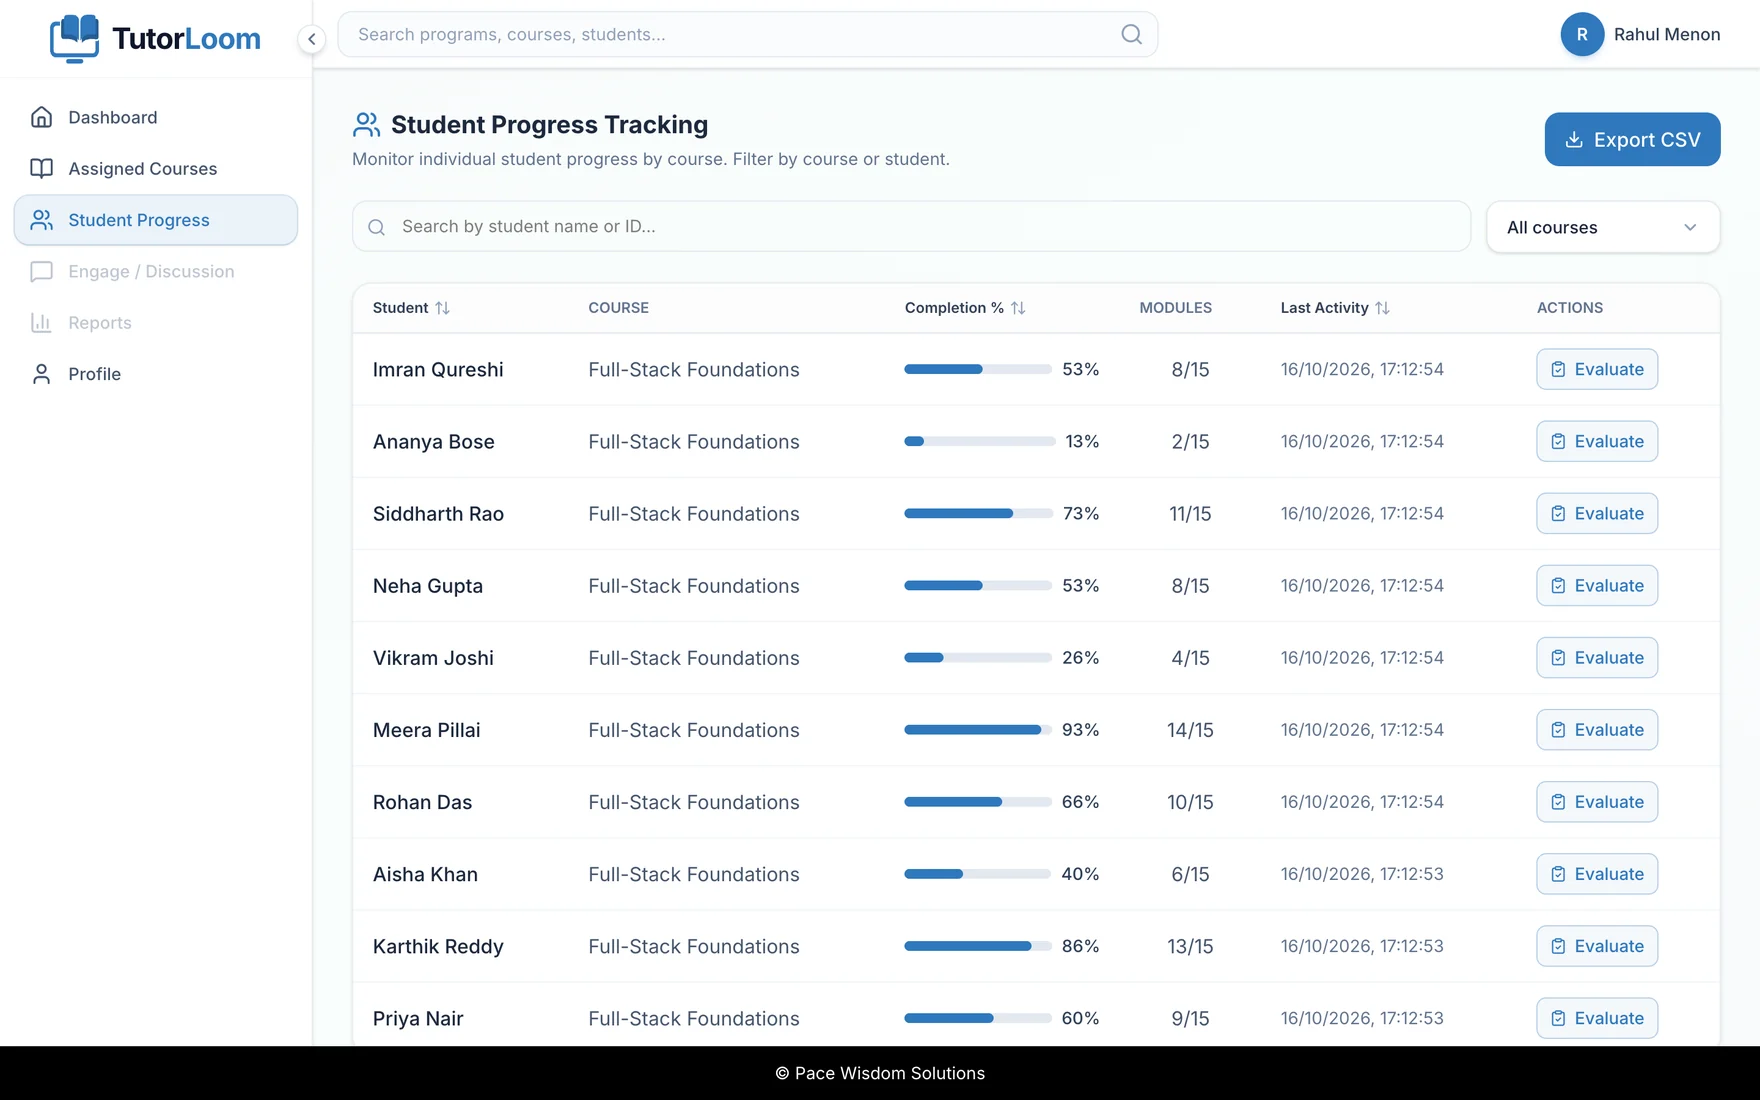Click the MODULES column header text

[1175, 308]
